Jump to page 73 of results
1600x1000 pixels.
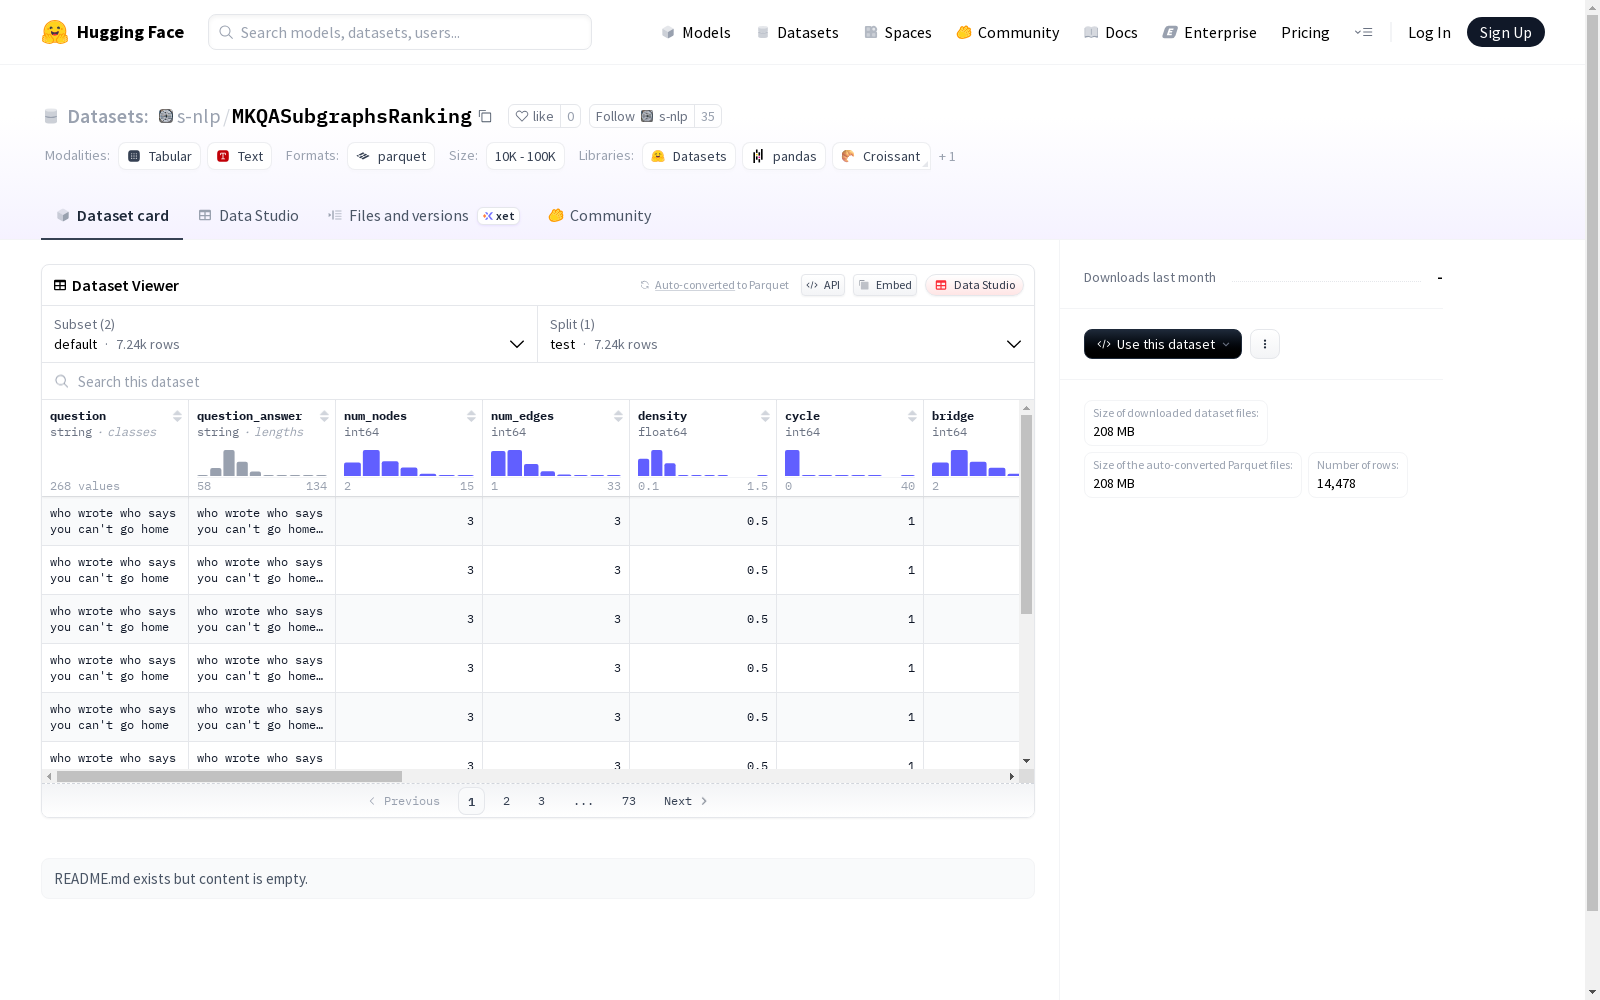pos(629,801)
